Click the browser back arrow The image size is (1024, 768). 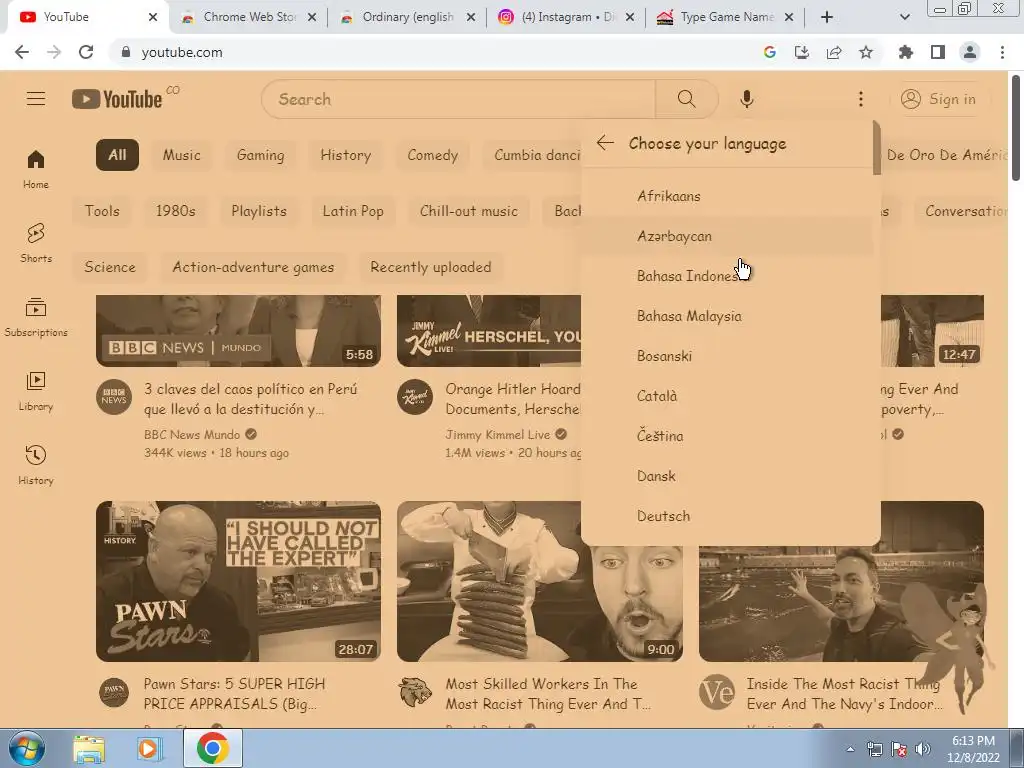(x=22, y=52)
